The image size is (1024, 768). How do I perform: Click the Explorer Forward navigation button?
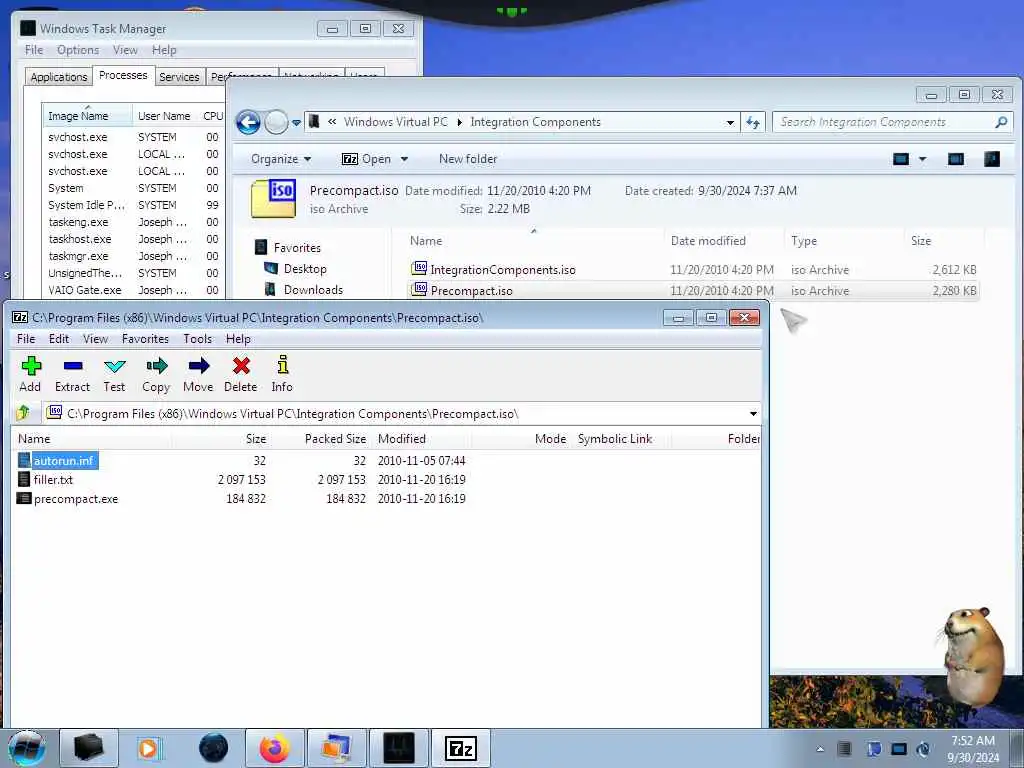tap(276, 122)
